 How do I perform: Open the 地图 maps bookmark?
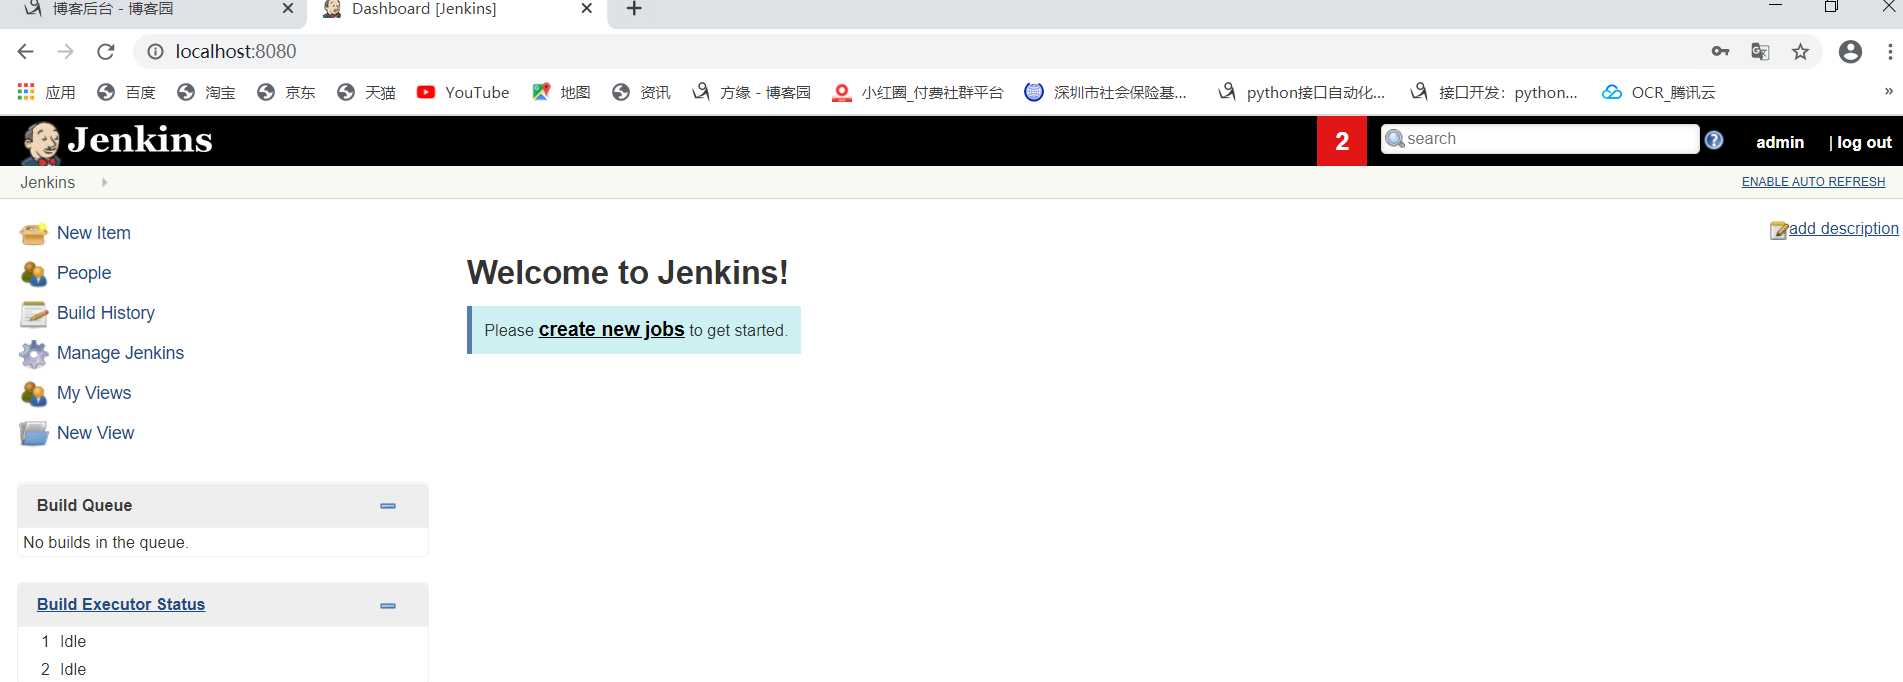click(x=561, y=92)
